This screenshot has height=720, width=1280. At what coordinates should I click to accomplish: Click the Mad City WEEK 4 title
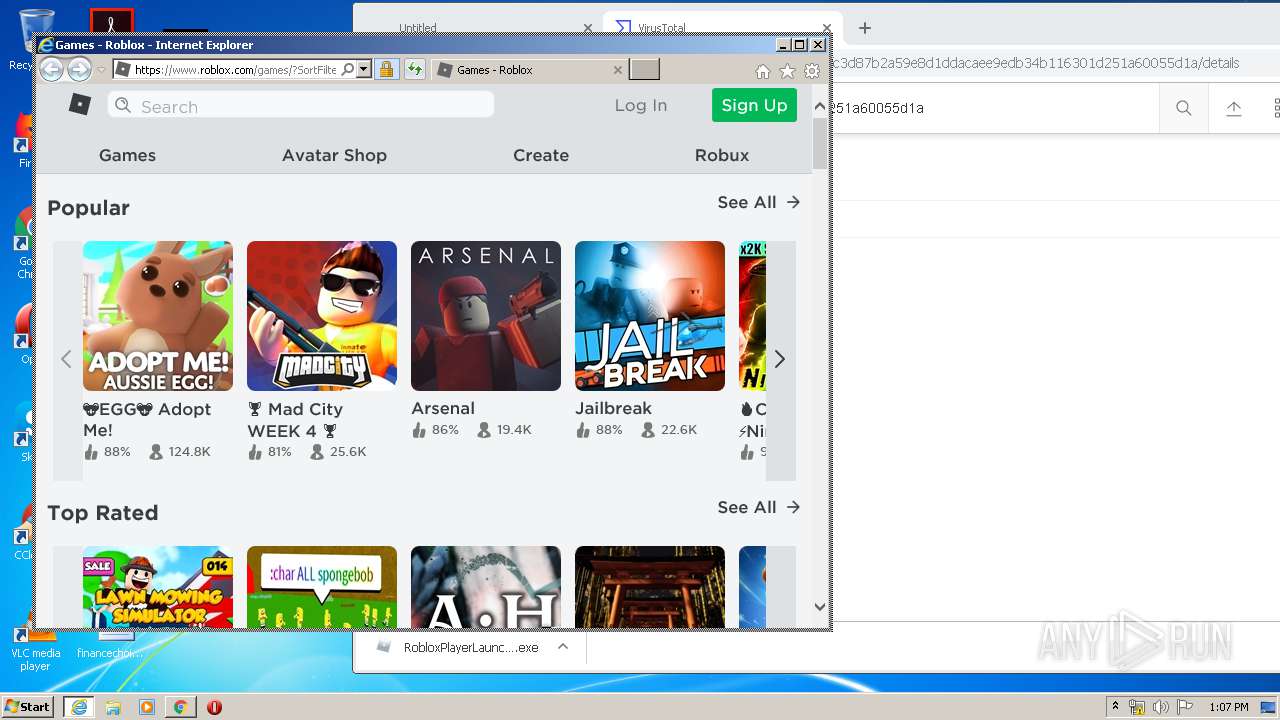pyautogui.click(x=295, y=420)
